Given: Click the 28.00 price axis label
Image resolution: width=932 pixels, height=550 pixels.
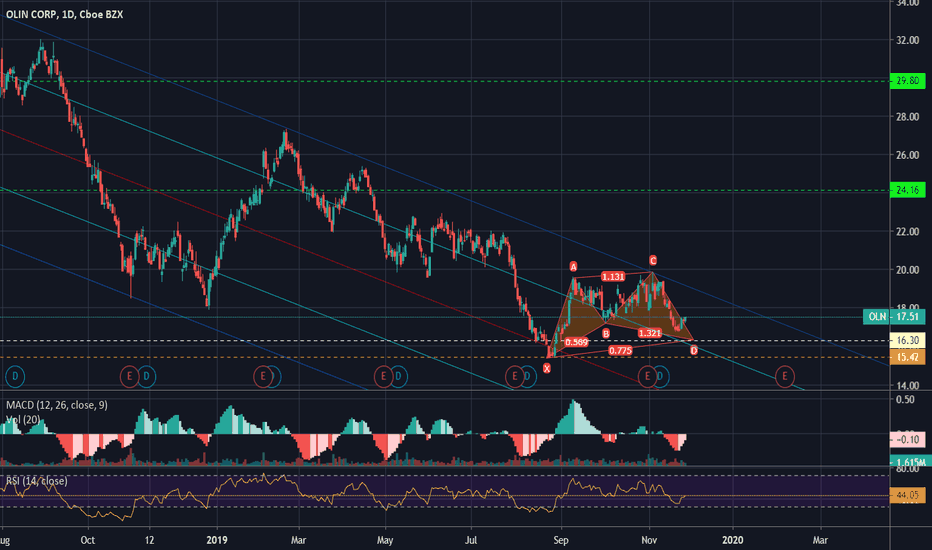Looking at the screenshot, I should (x=907, y=117).
